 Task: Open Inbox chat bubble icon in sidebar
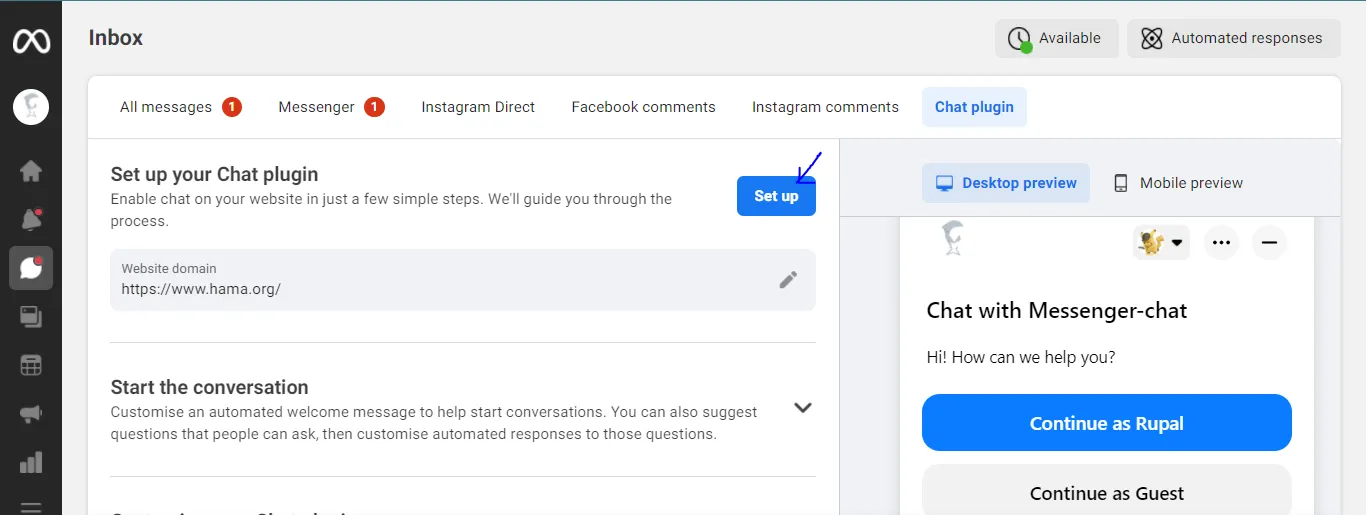pyautogui.click(x=31, y=267)
